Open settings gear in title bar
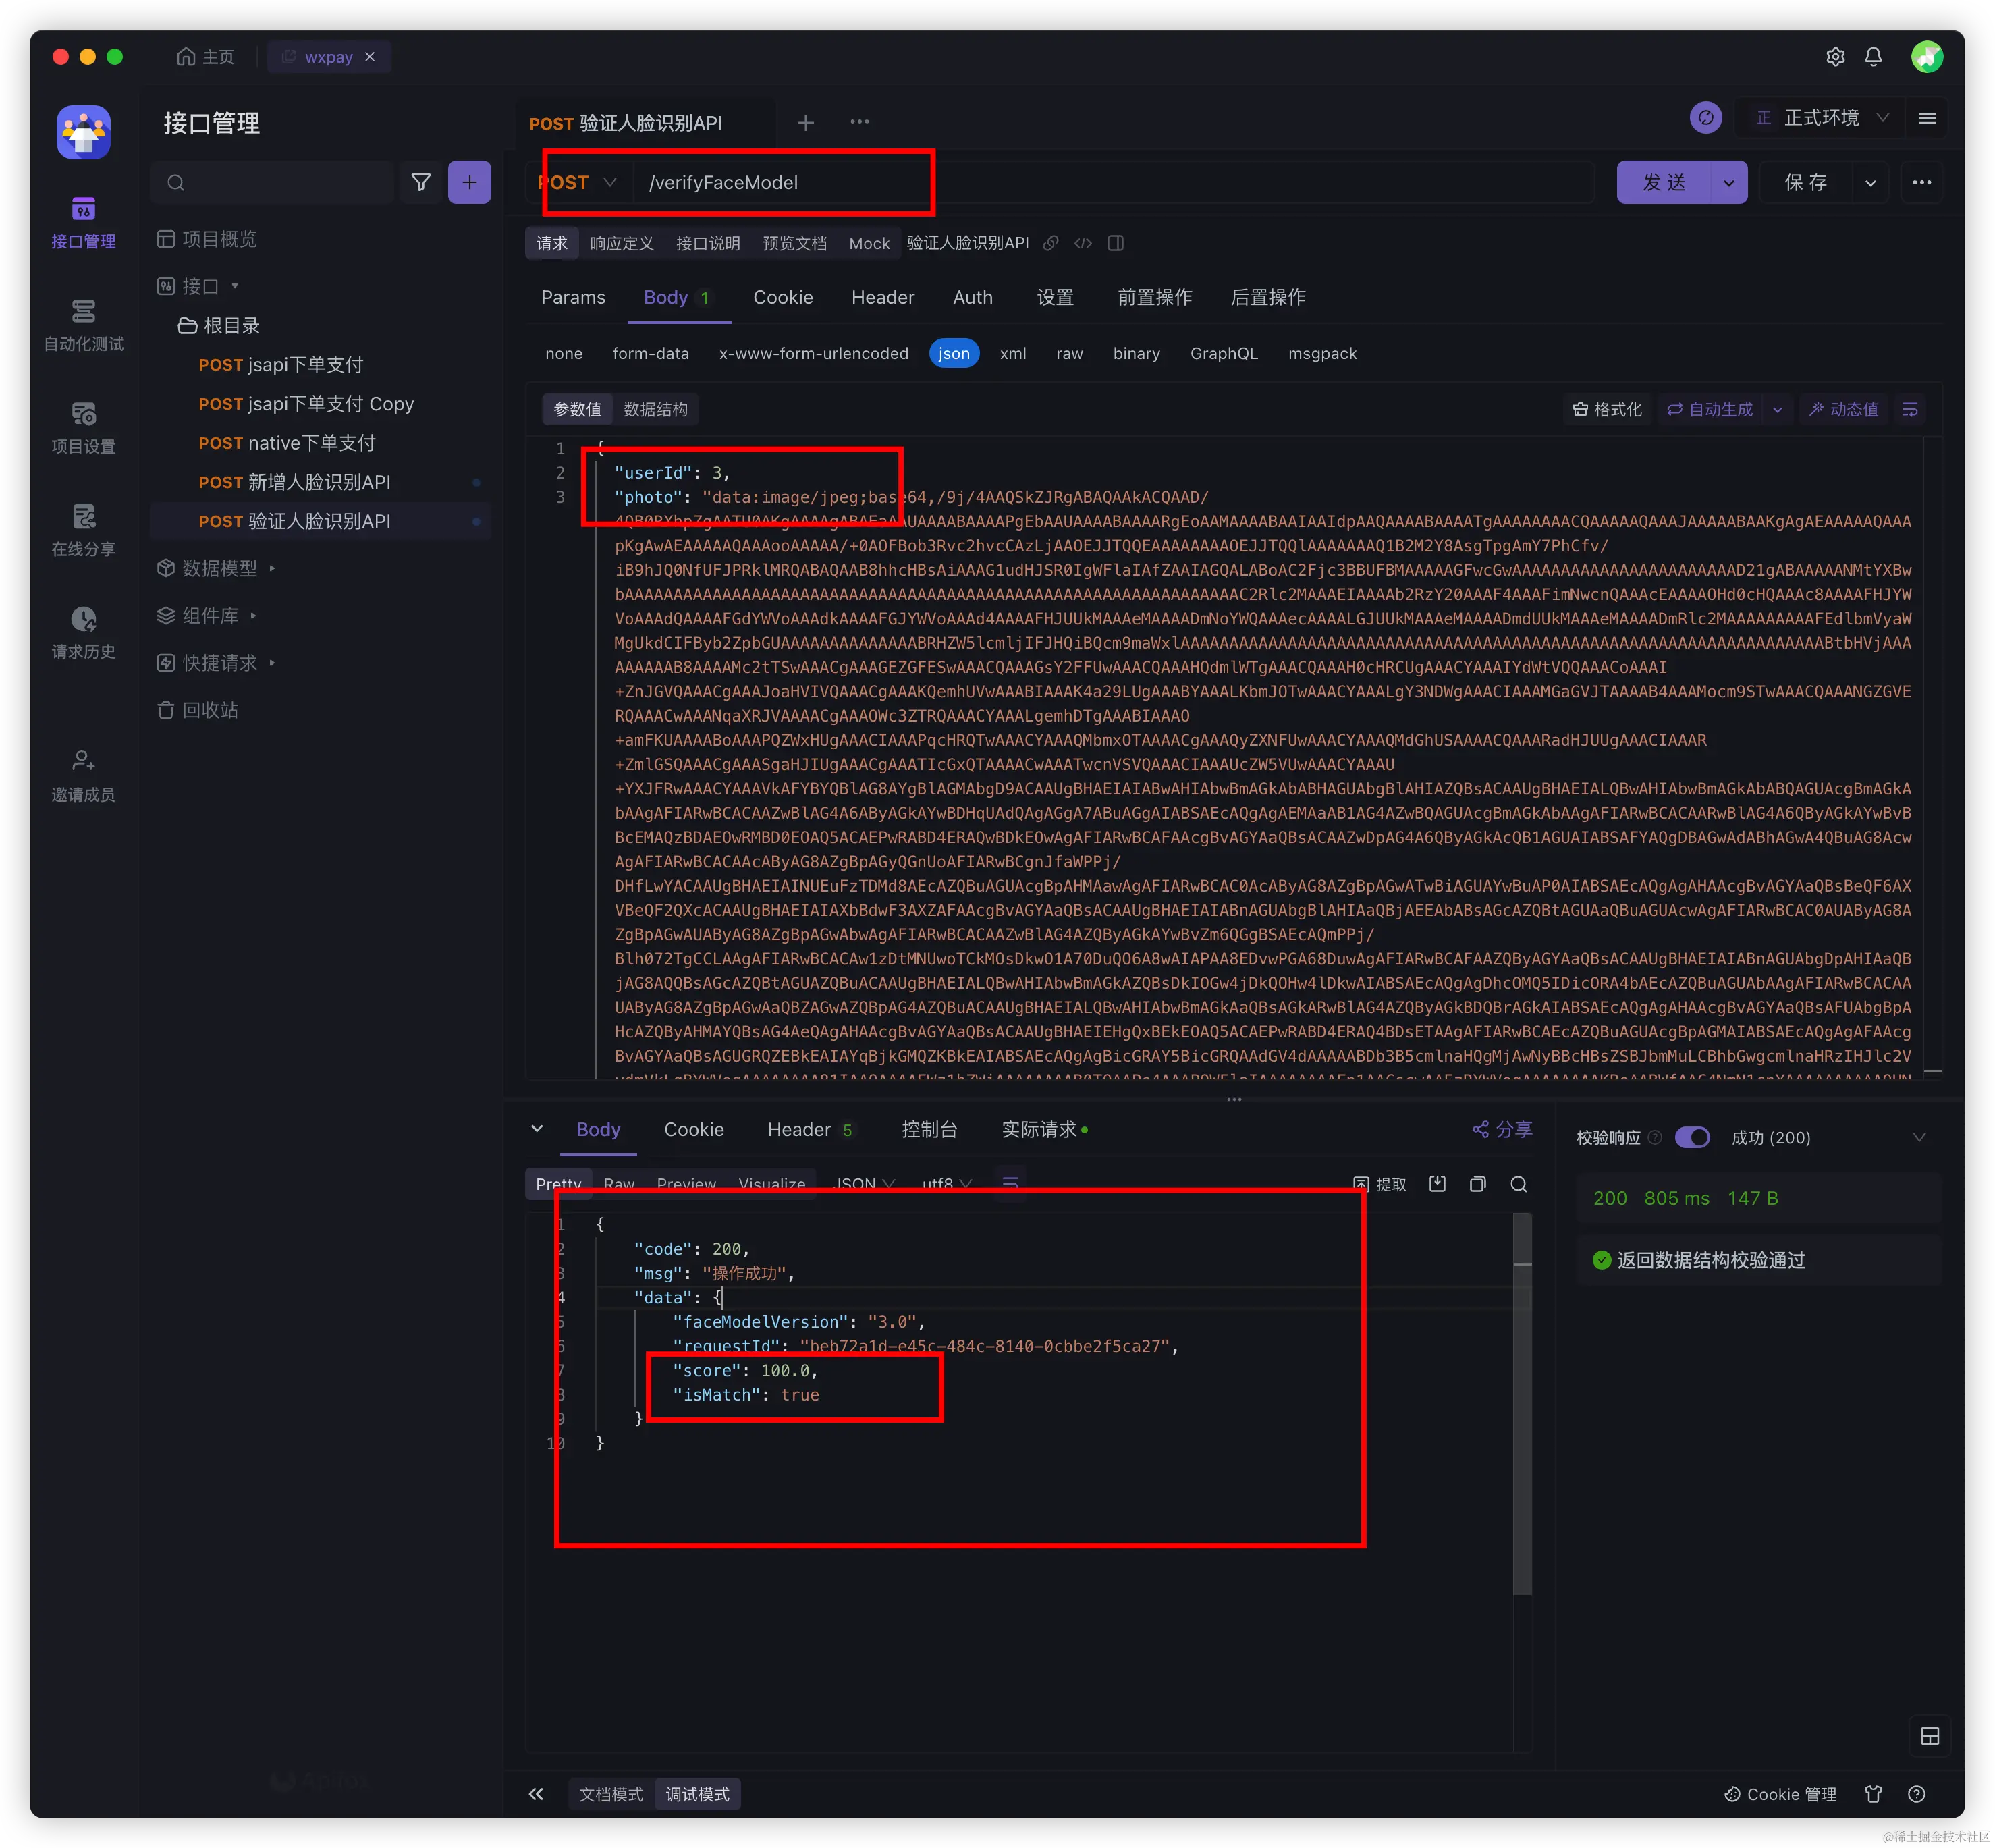The width and height of the screenshot is (1995, 1848). point(1835,57)
